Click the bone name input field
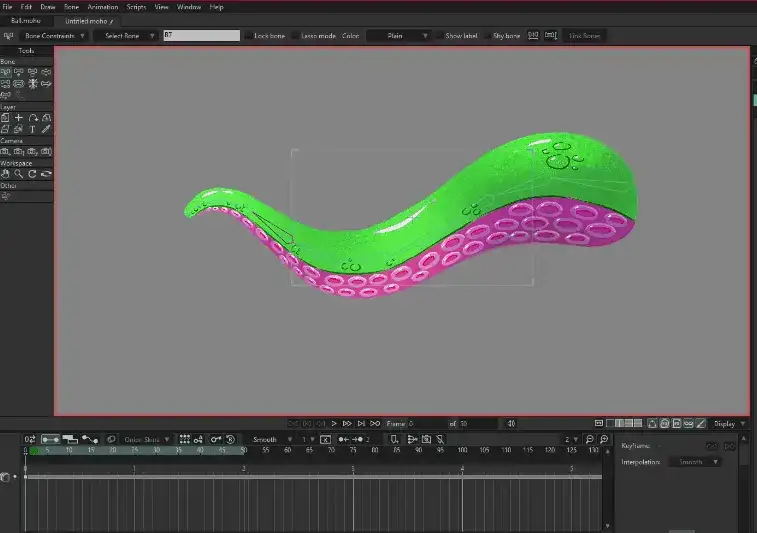 [201, 36]
